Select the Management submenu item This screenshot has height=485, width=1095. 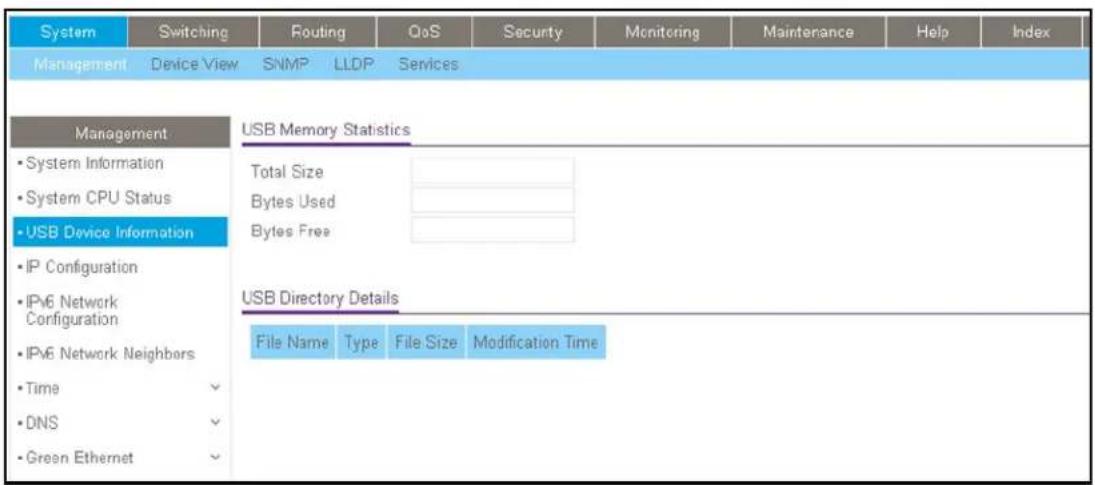tap(79, 64)
